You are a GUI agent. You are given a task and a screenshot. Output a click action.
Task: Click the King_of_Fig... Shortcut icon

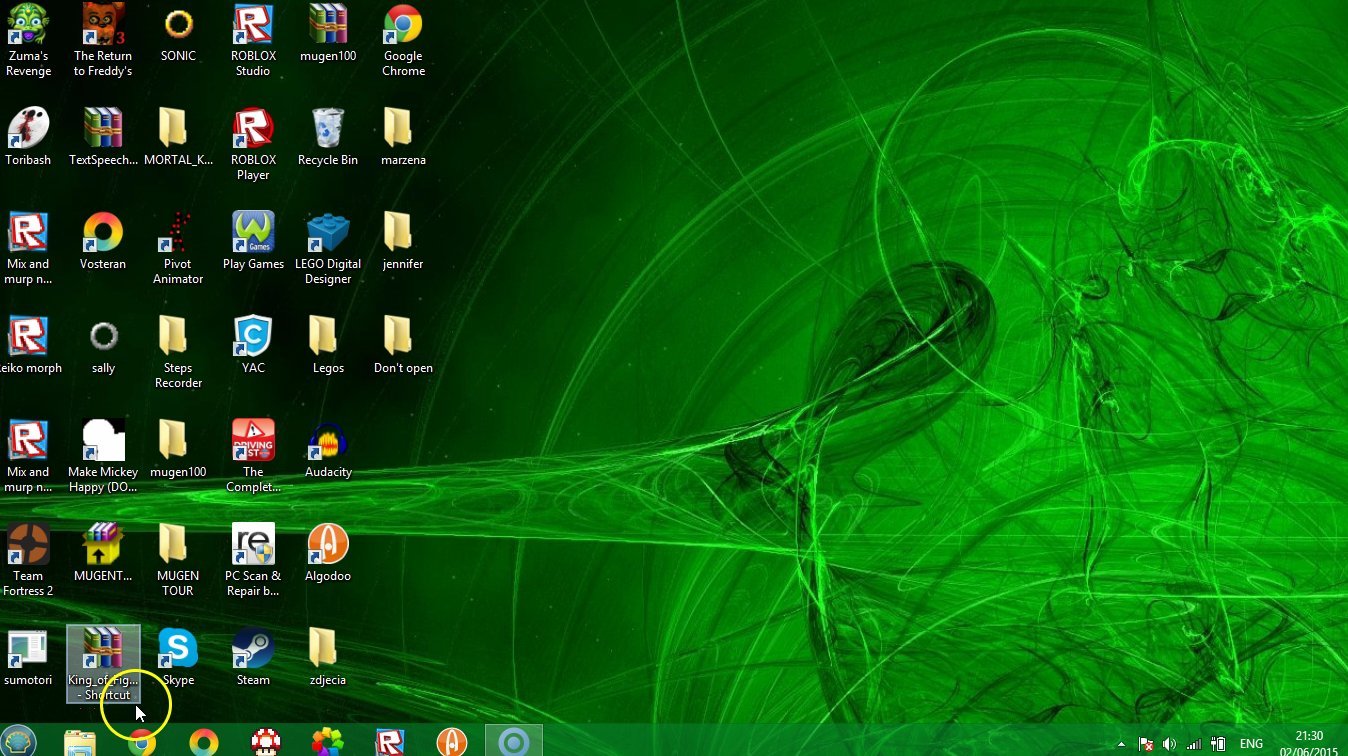point(103,663)
